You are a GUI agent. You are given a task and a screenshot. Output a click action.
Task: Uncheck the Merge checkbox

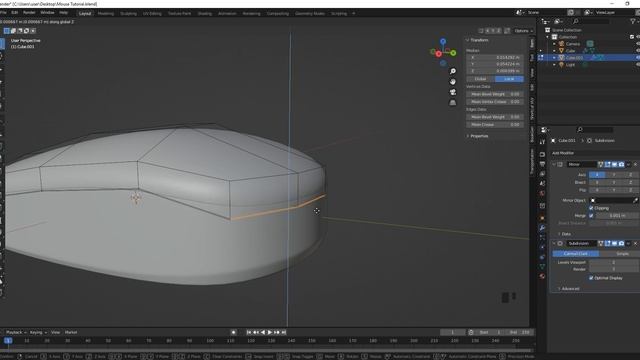point(591,216)
